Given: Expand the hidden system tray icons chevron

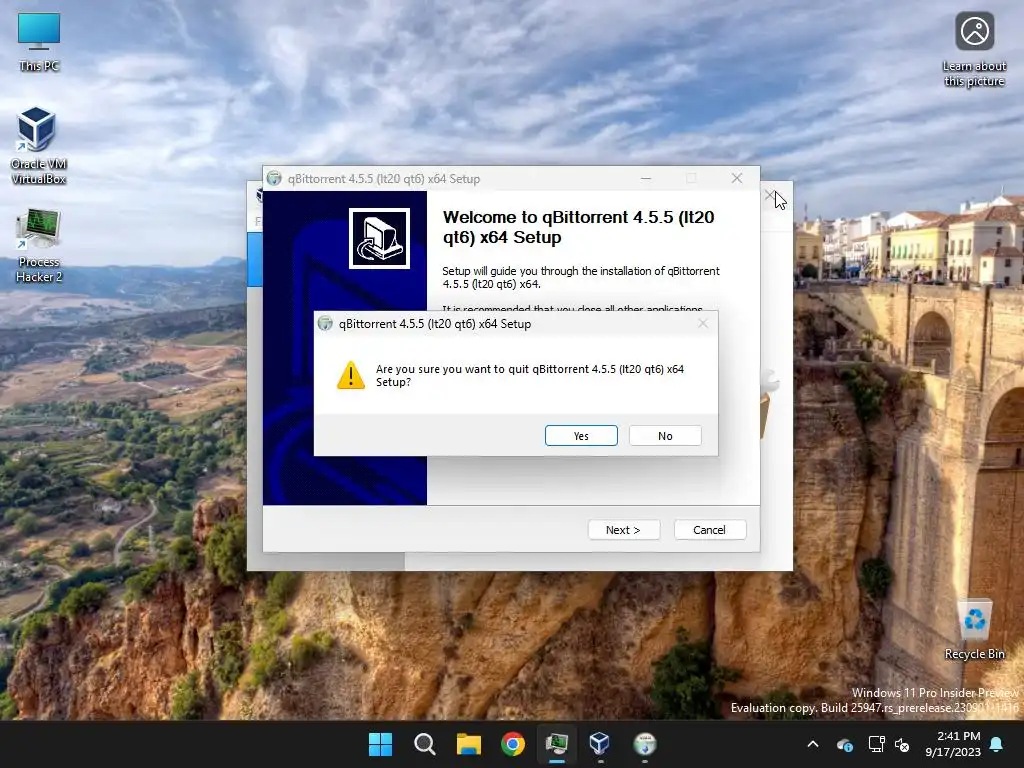Looking at the screenshot, I should pyautogui.click(x=813, y=744).
